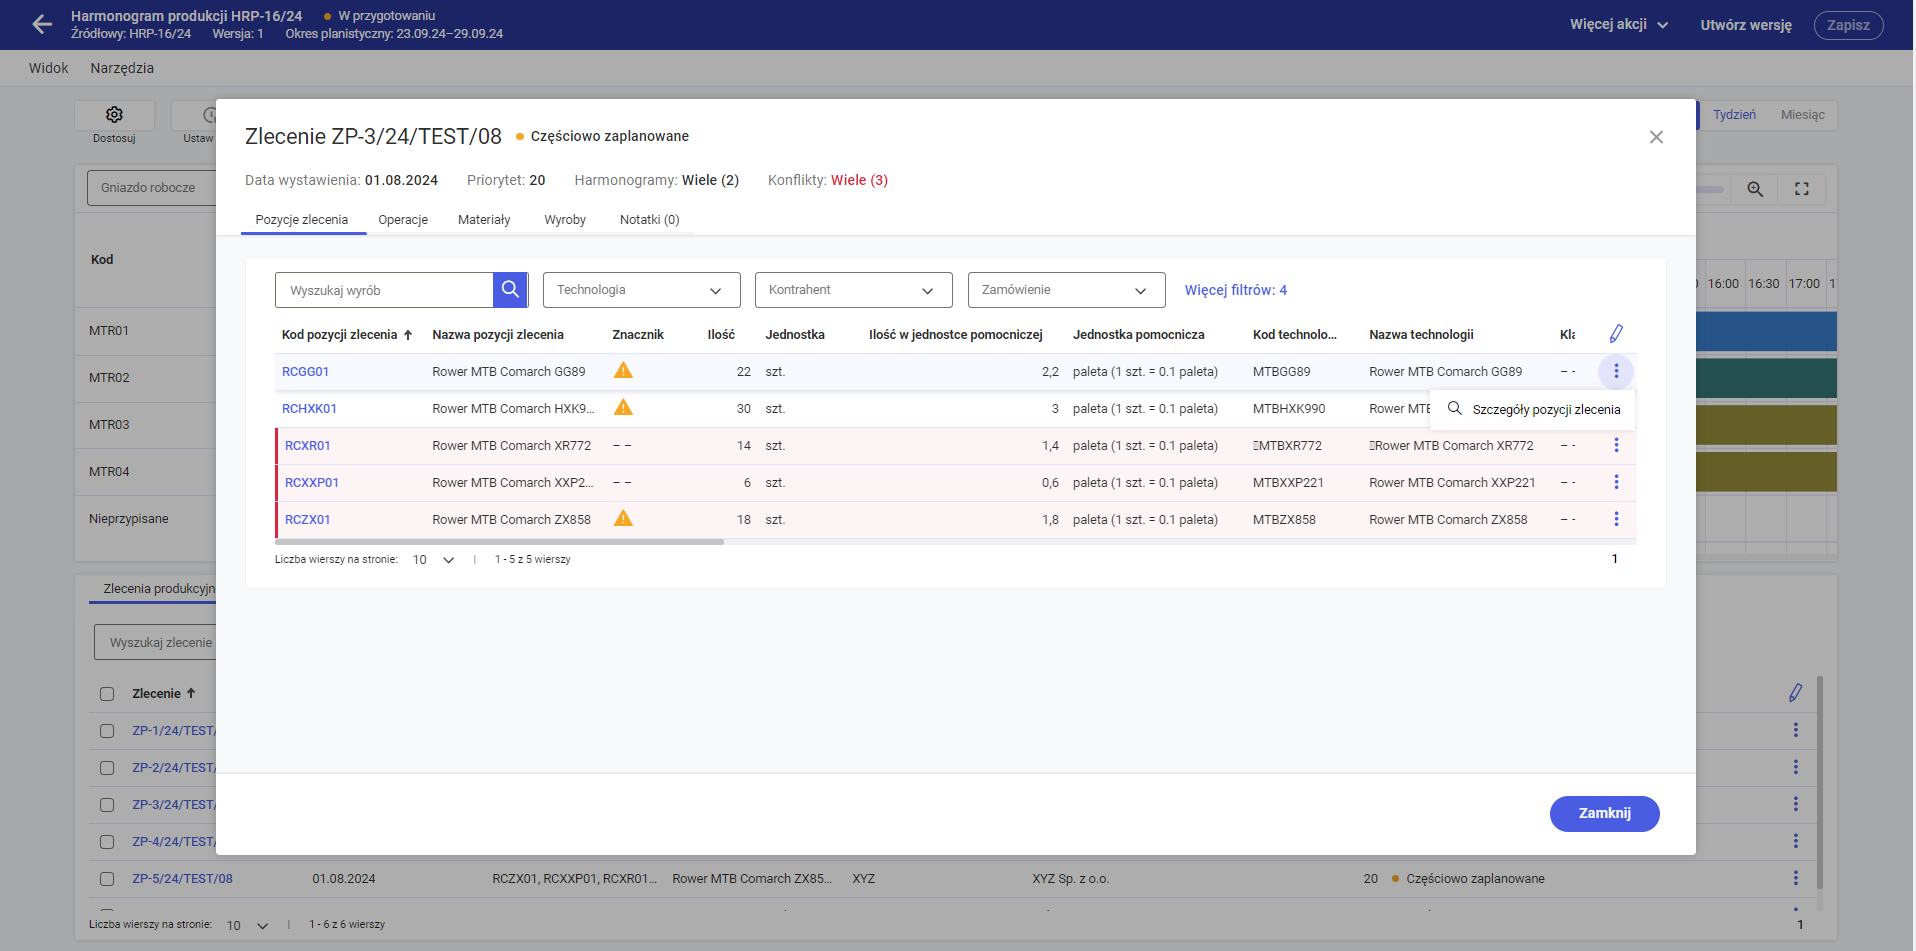The height and width of the screenshot is (951, 1916).
Task: Open RCHXK01 position link
Action: point(309,408)
